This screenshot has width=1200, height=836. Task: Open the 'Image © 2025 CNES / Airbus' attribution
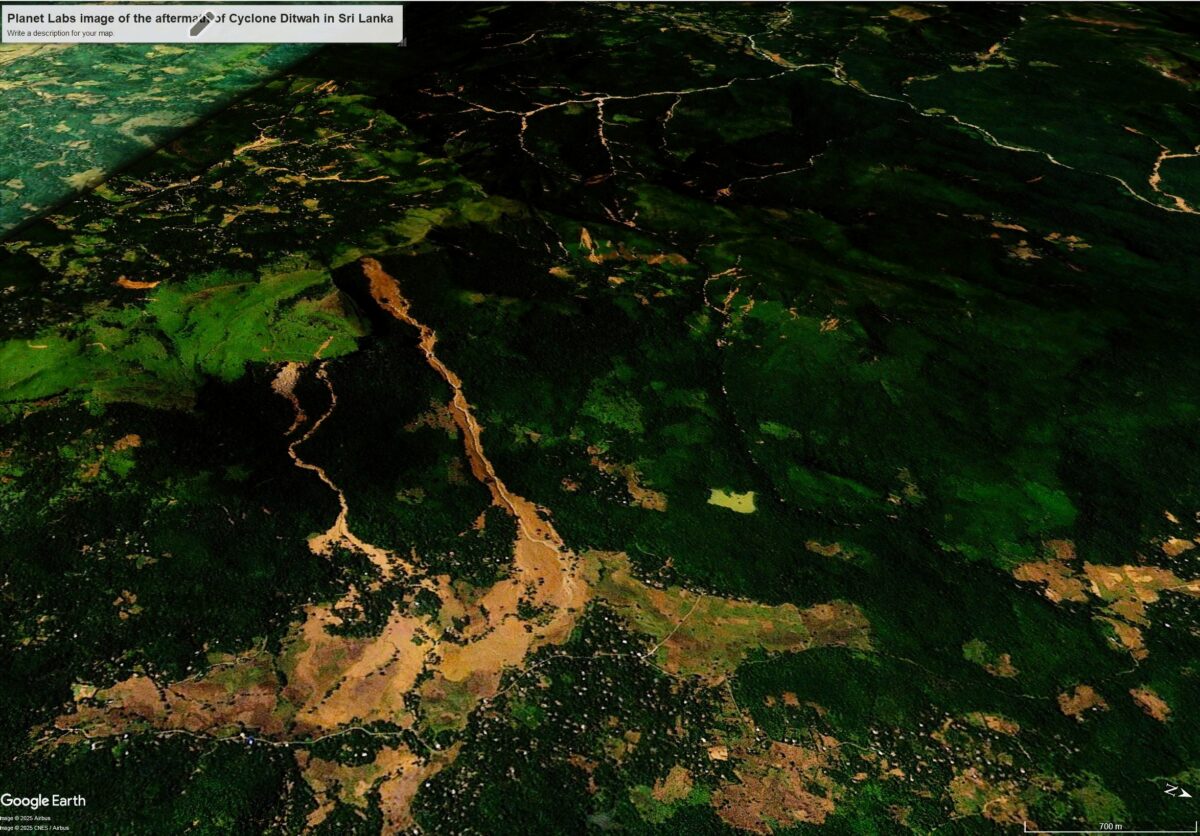[x=33, y=827]
